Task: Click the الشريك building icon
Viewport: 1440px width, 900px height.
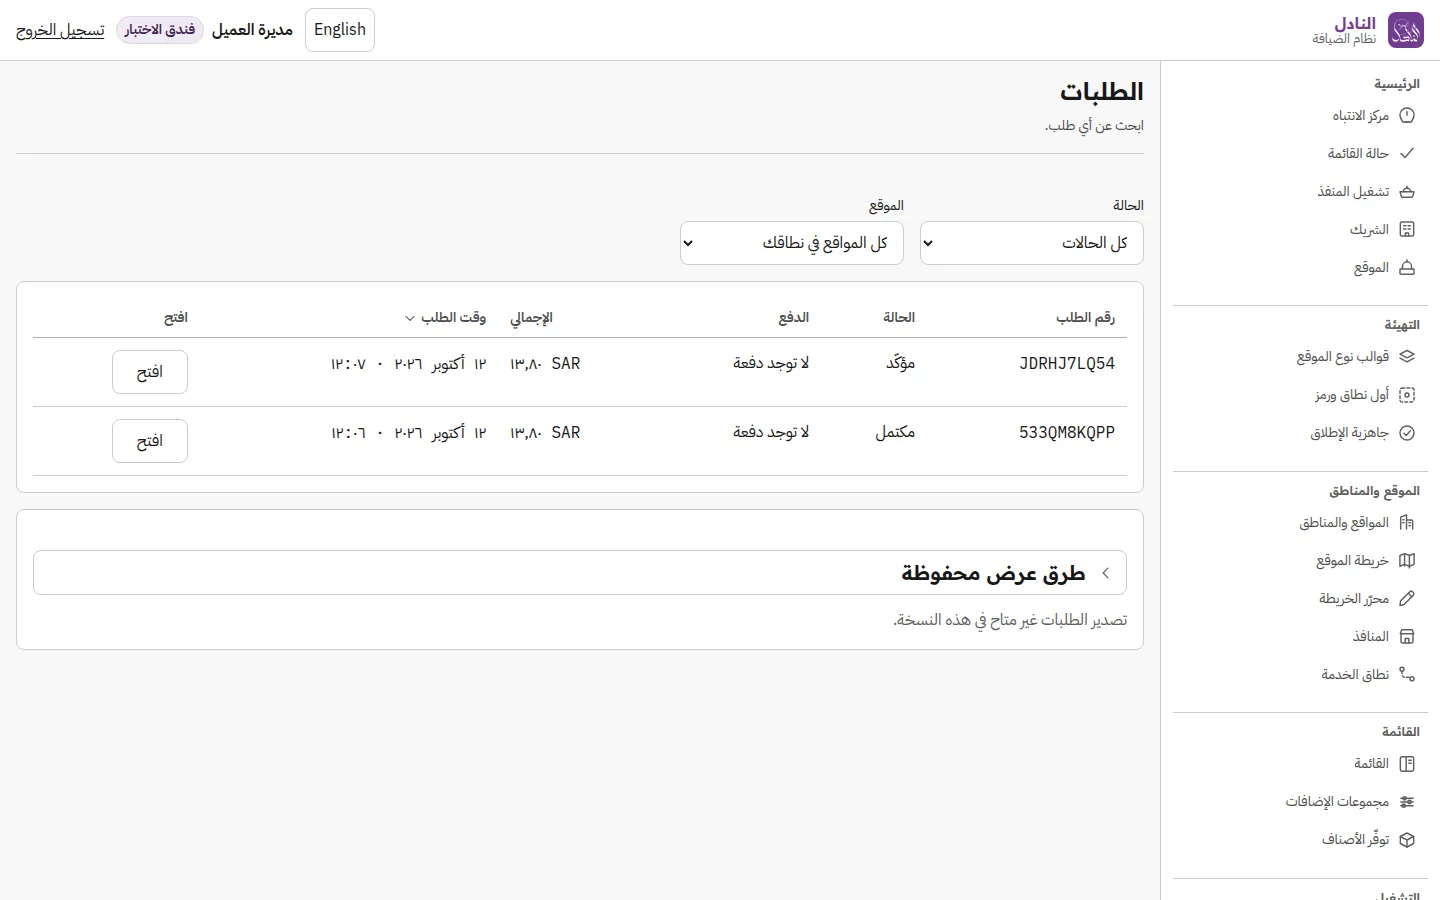Action: click(1407, 230)
